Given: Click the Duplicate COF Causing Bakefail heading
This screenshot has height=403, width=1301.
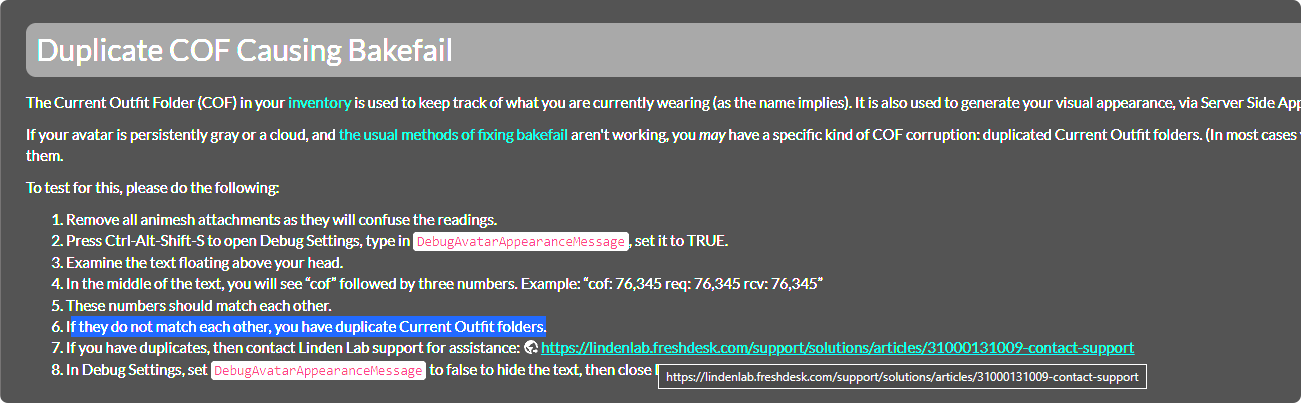Looking at the screenshot, I should tap(245, 51).
